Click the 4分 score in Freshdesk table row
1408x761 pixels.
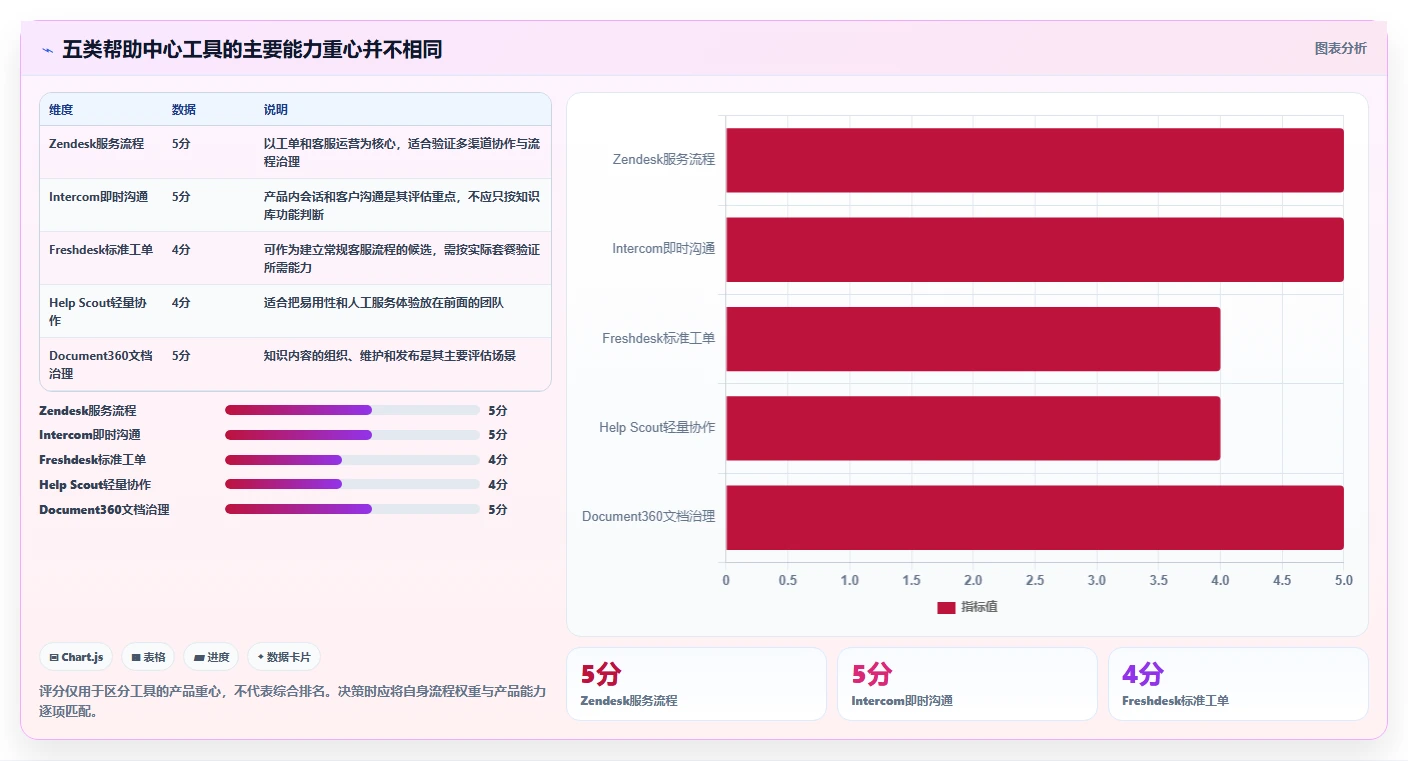(x=181, y=249)
